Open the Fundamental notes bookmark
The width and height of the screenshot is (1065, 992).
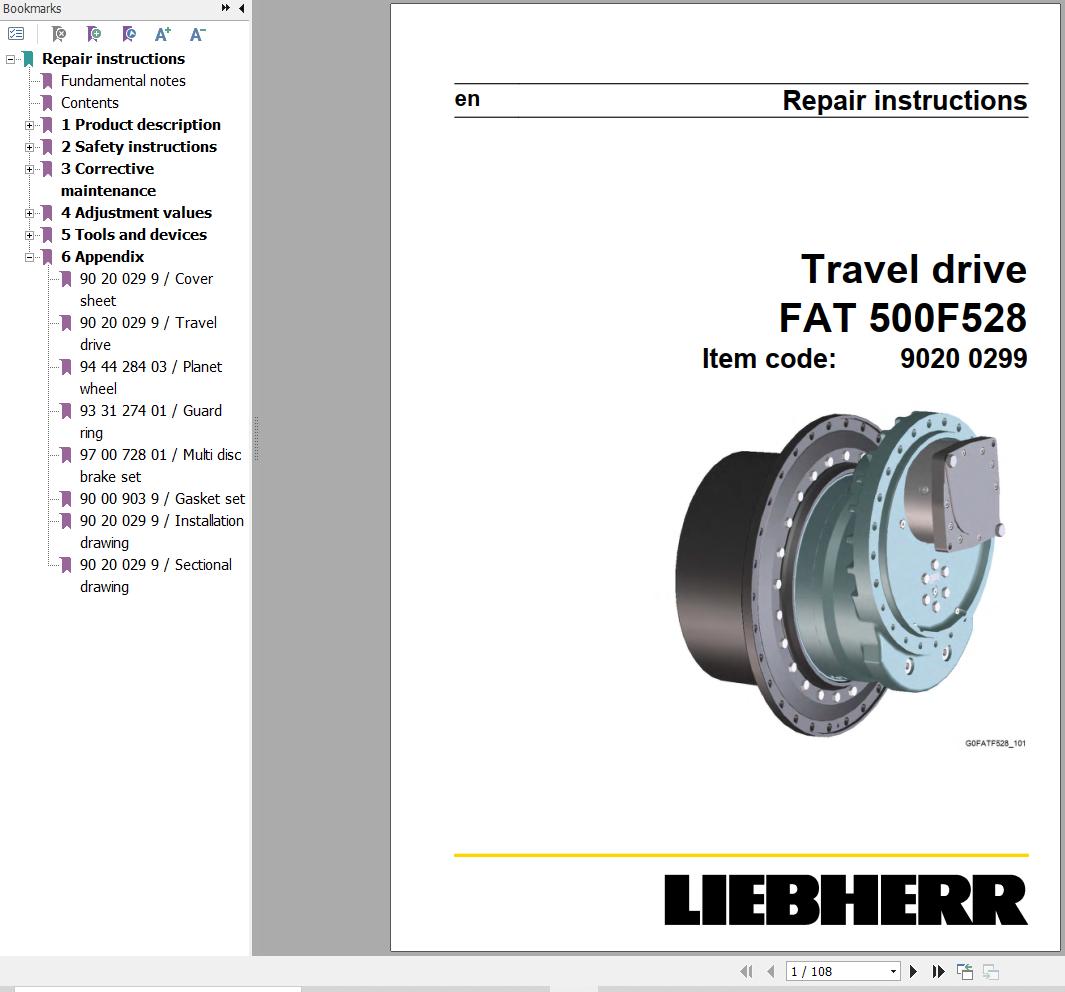tap(123, 81)
